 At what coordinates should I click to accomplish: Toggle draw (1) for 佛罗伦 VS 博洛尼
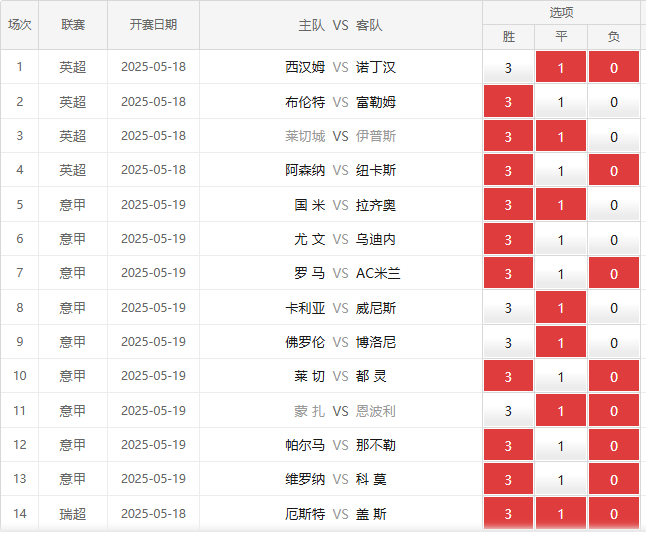click(561, 342)
